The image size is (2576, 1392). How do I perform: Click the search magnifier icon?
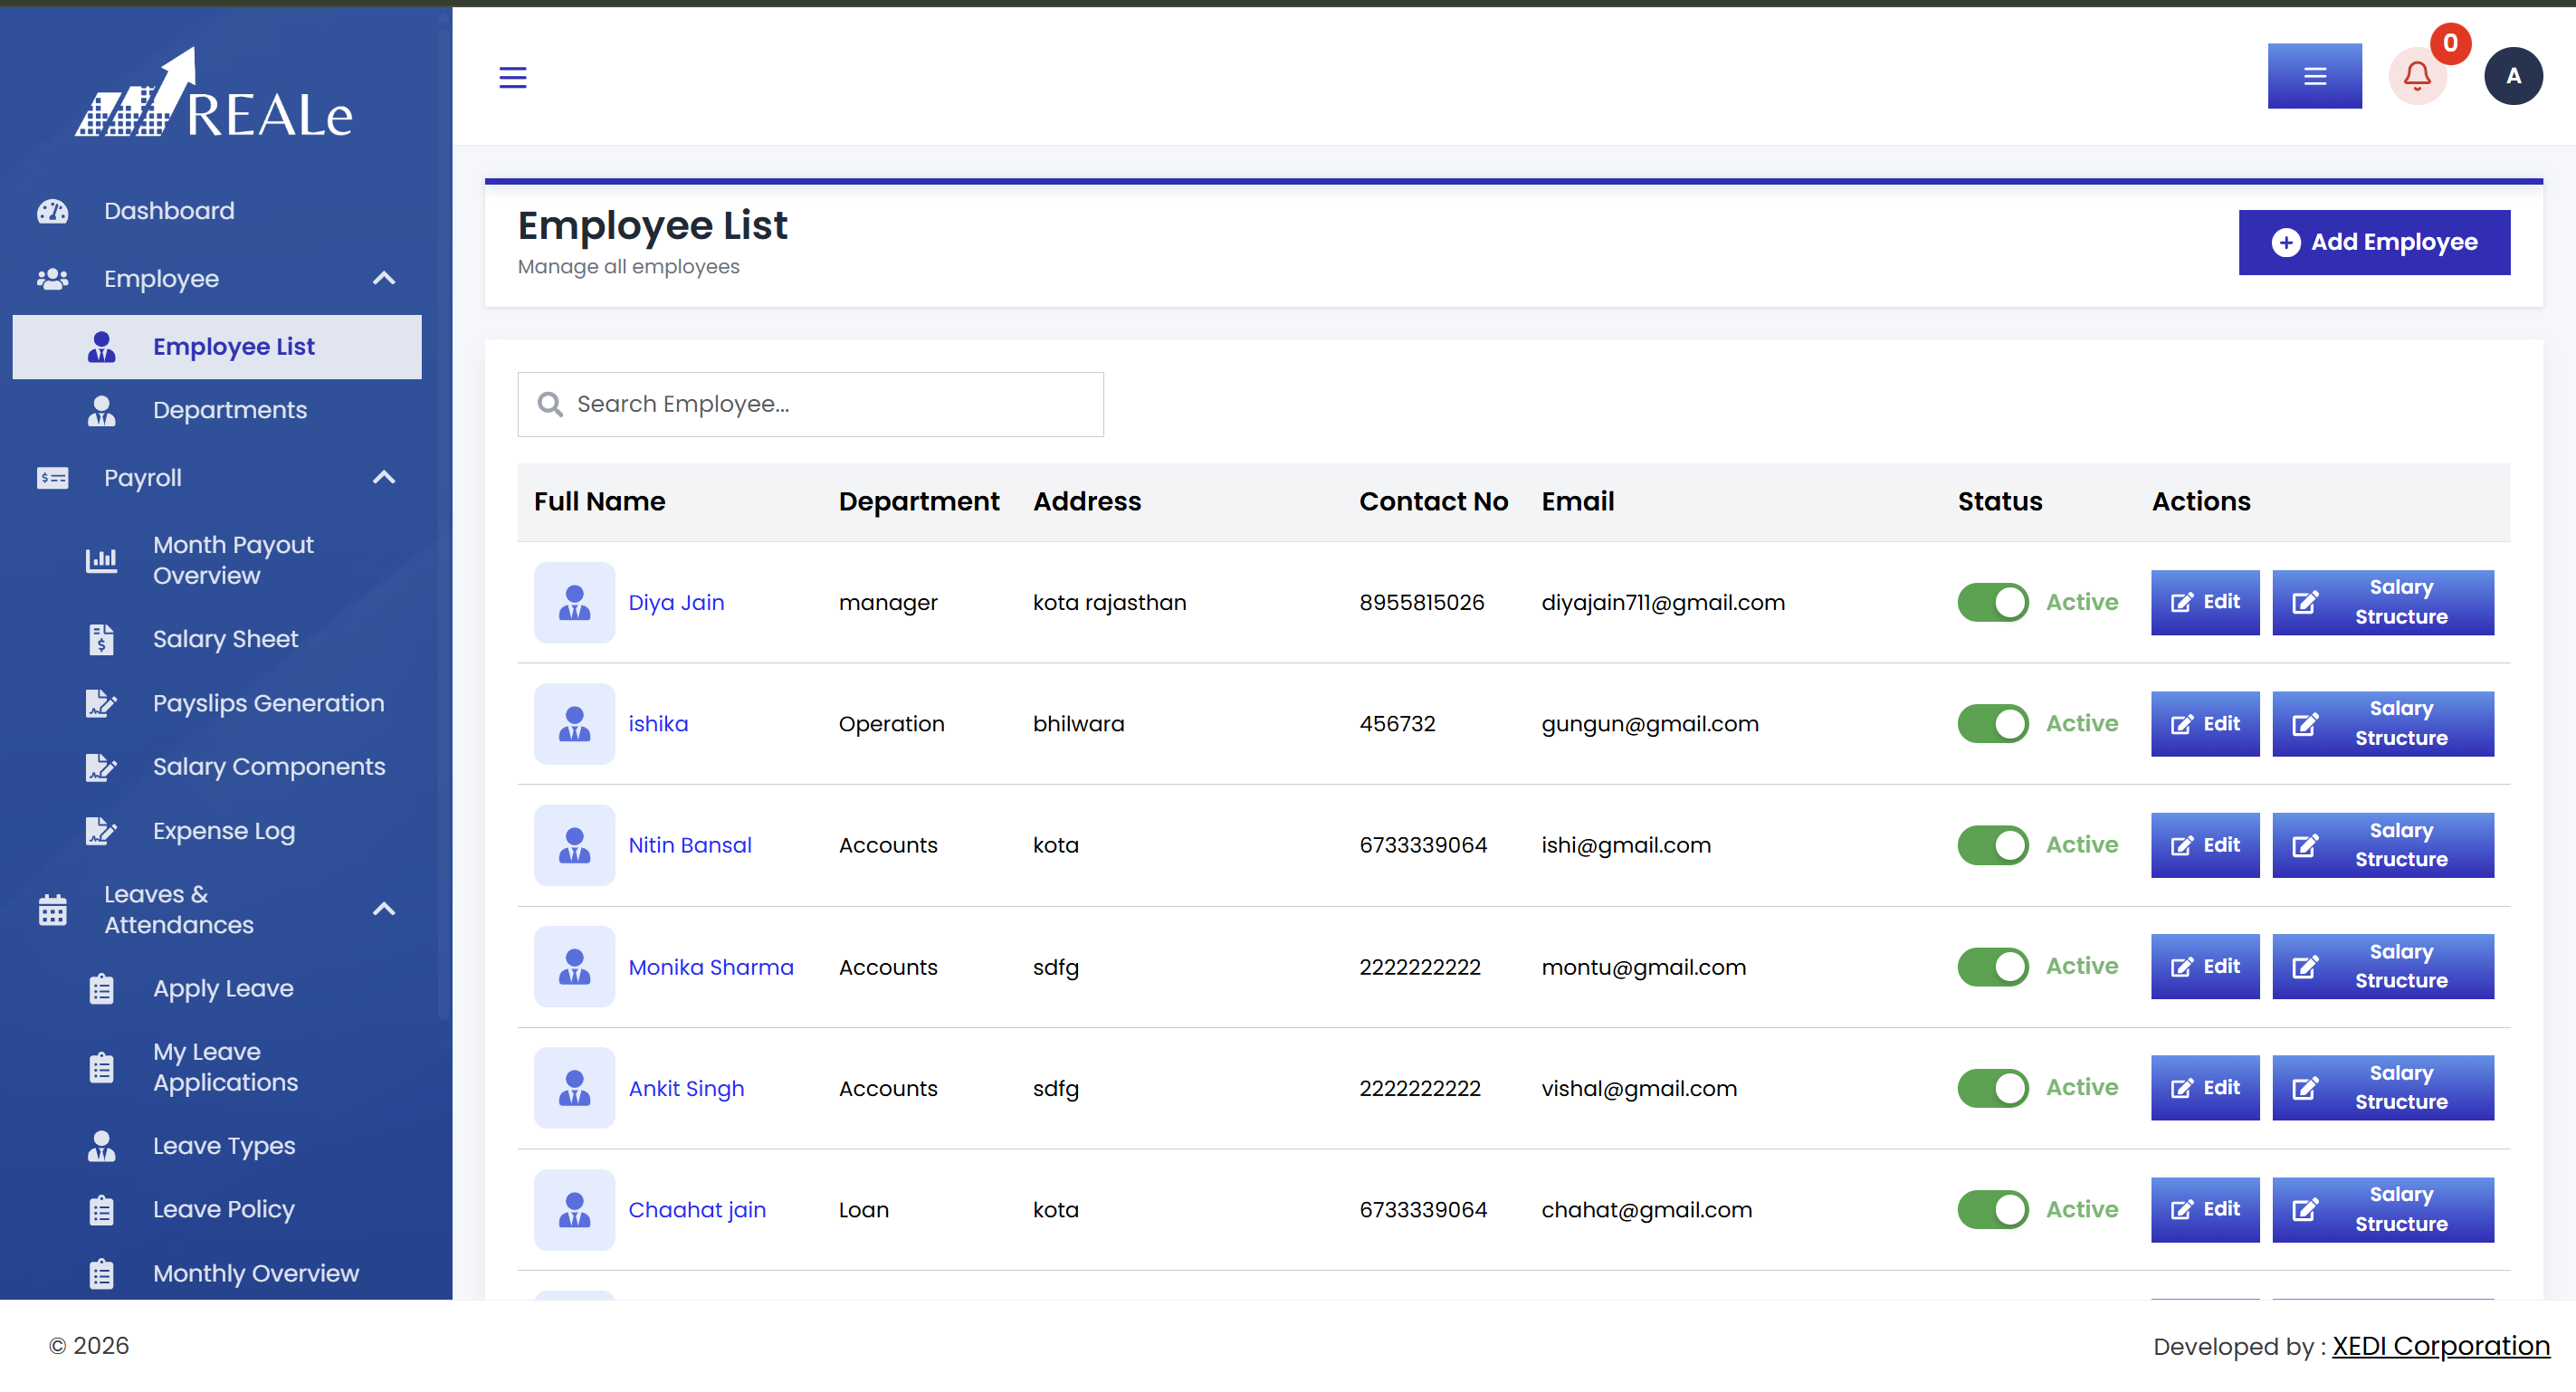(x=550, y=404)
